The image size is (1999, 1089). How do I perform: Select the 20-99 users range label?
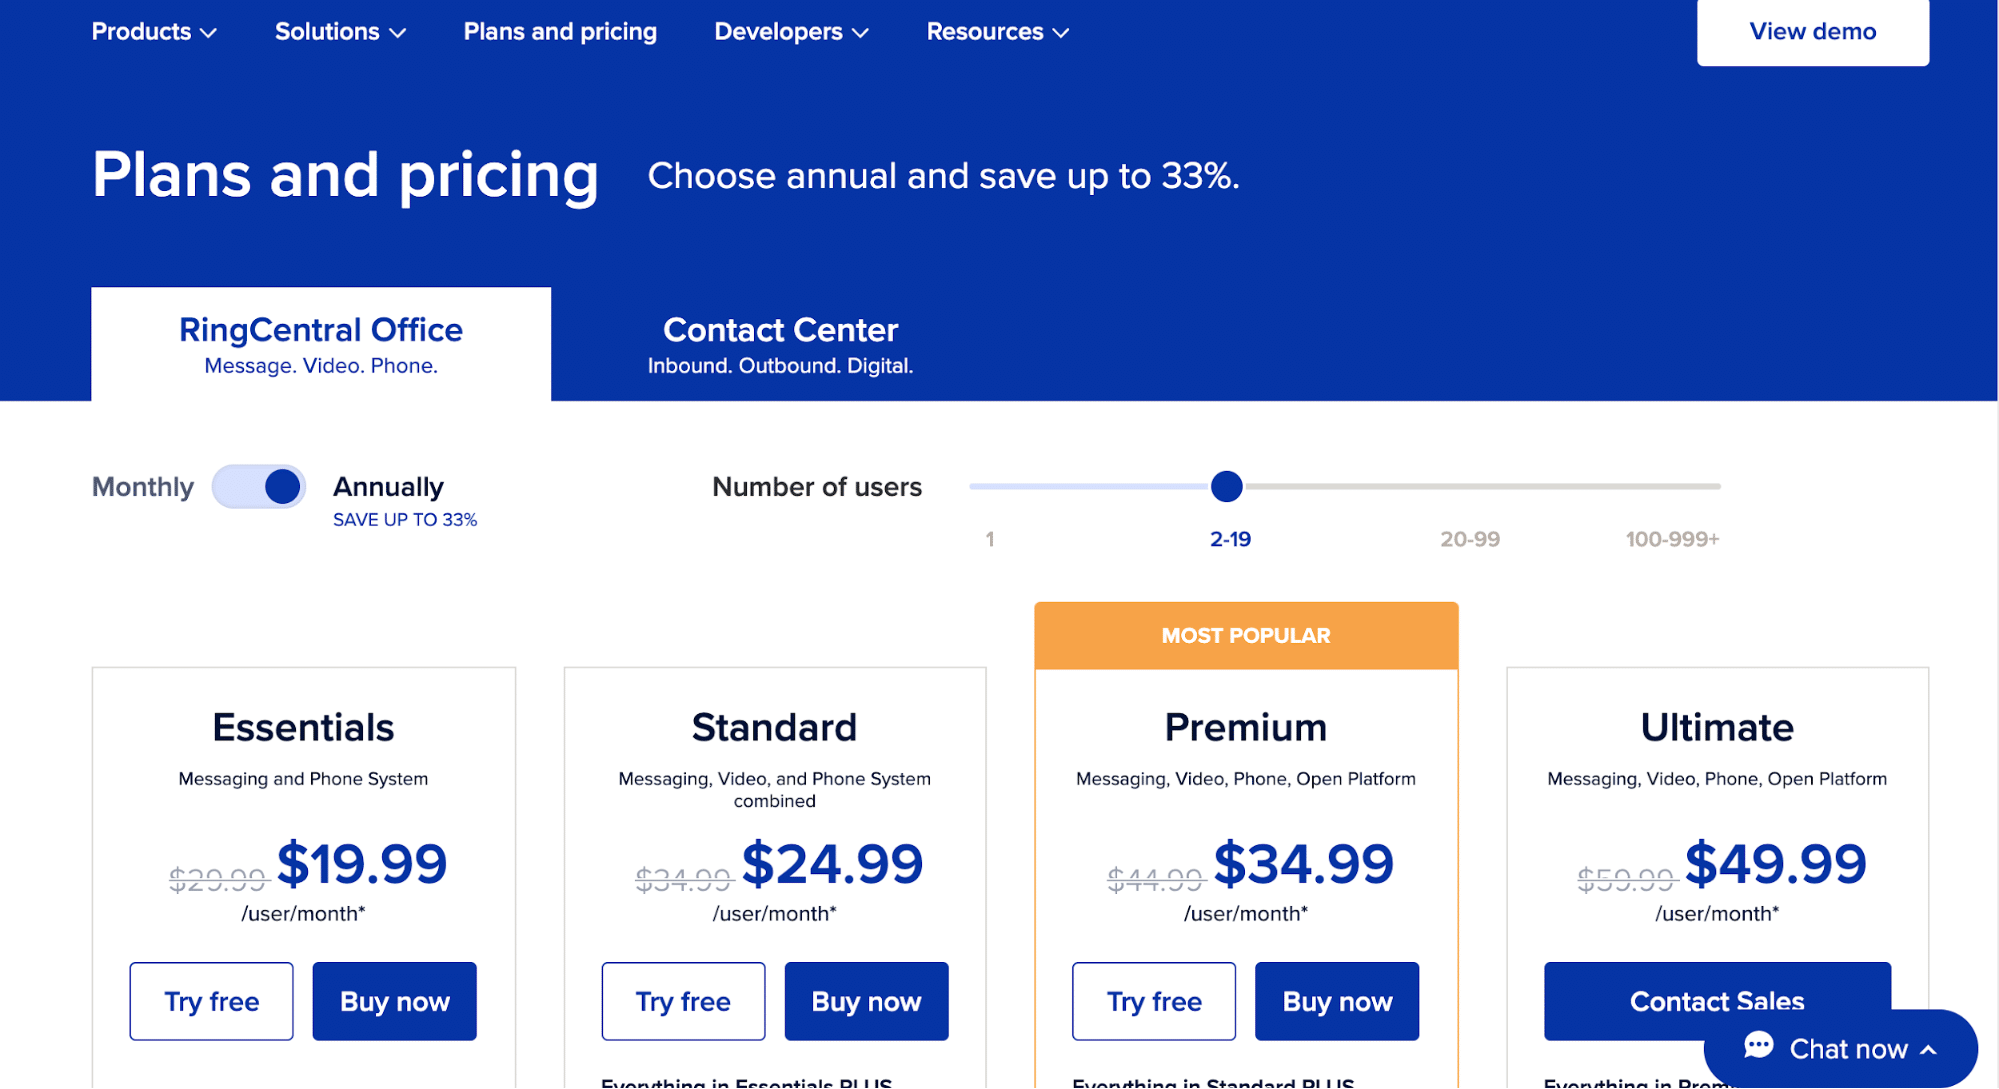pyautogui.click(x=1469, y=539)
